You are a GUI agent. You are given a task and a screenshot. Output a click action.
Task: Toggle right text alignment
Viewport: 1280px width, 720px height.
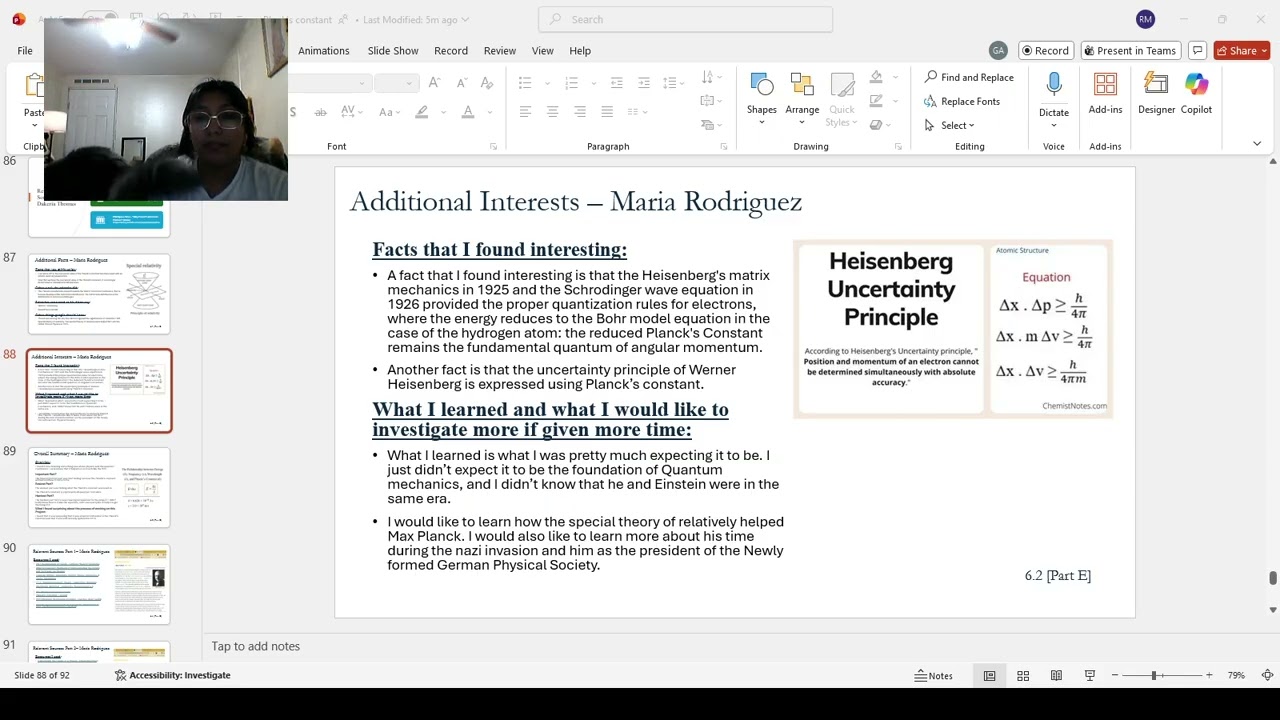pos(579,112)
